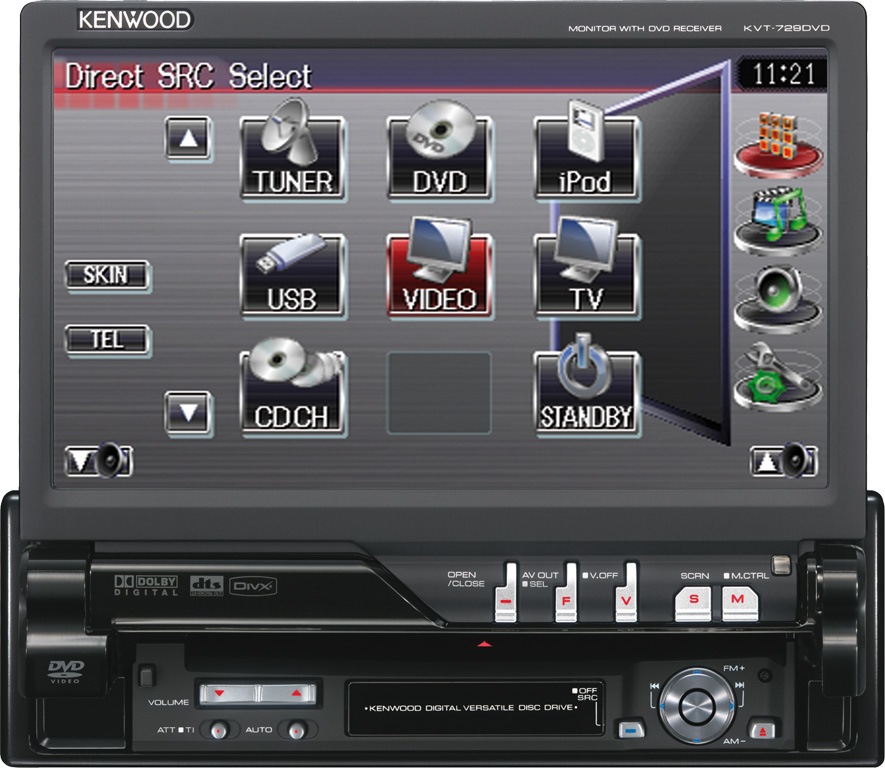This screenshot has width=885, height=768.
Task: Click the AM− bottom of the dial
Action: pos(698,738)
